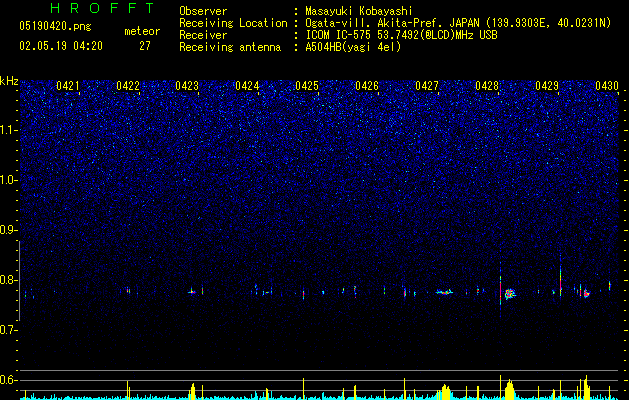Click the Receiving Location label

[x=233, y=23]
